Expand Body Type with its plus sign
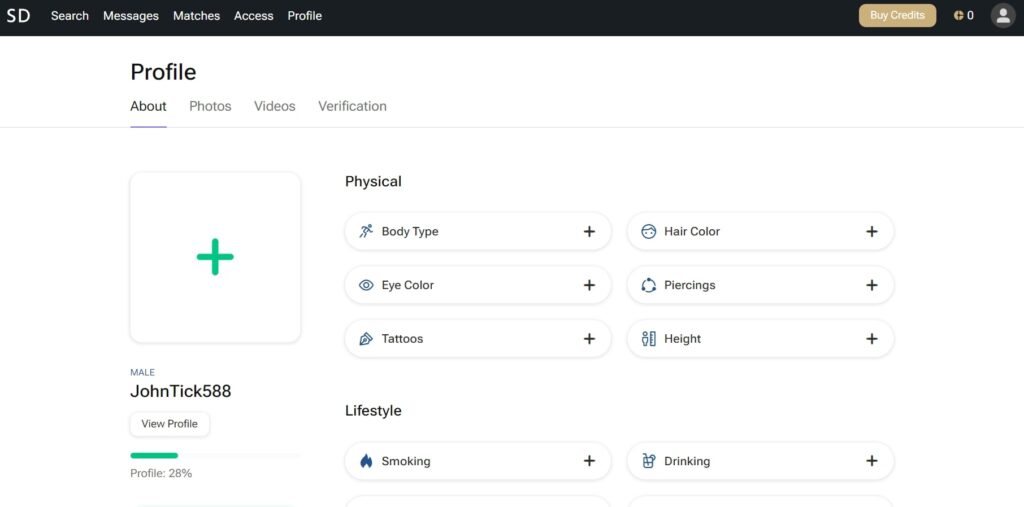Screen dimensions: 1024x507 click(x=589, y=231)
